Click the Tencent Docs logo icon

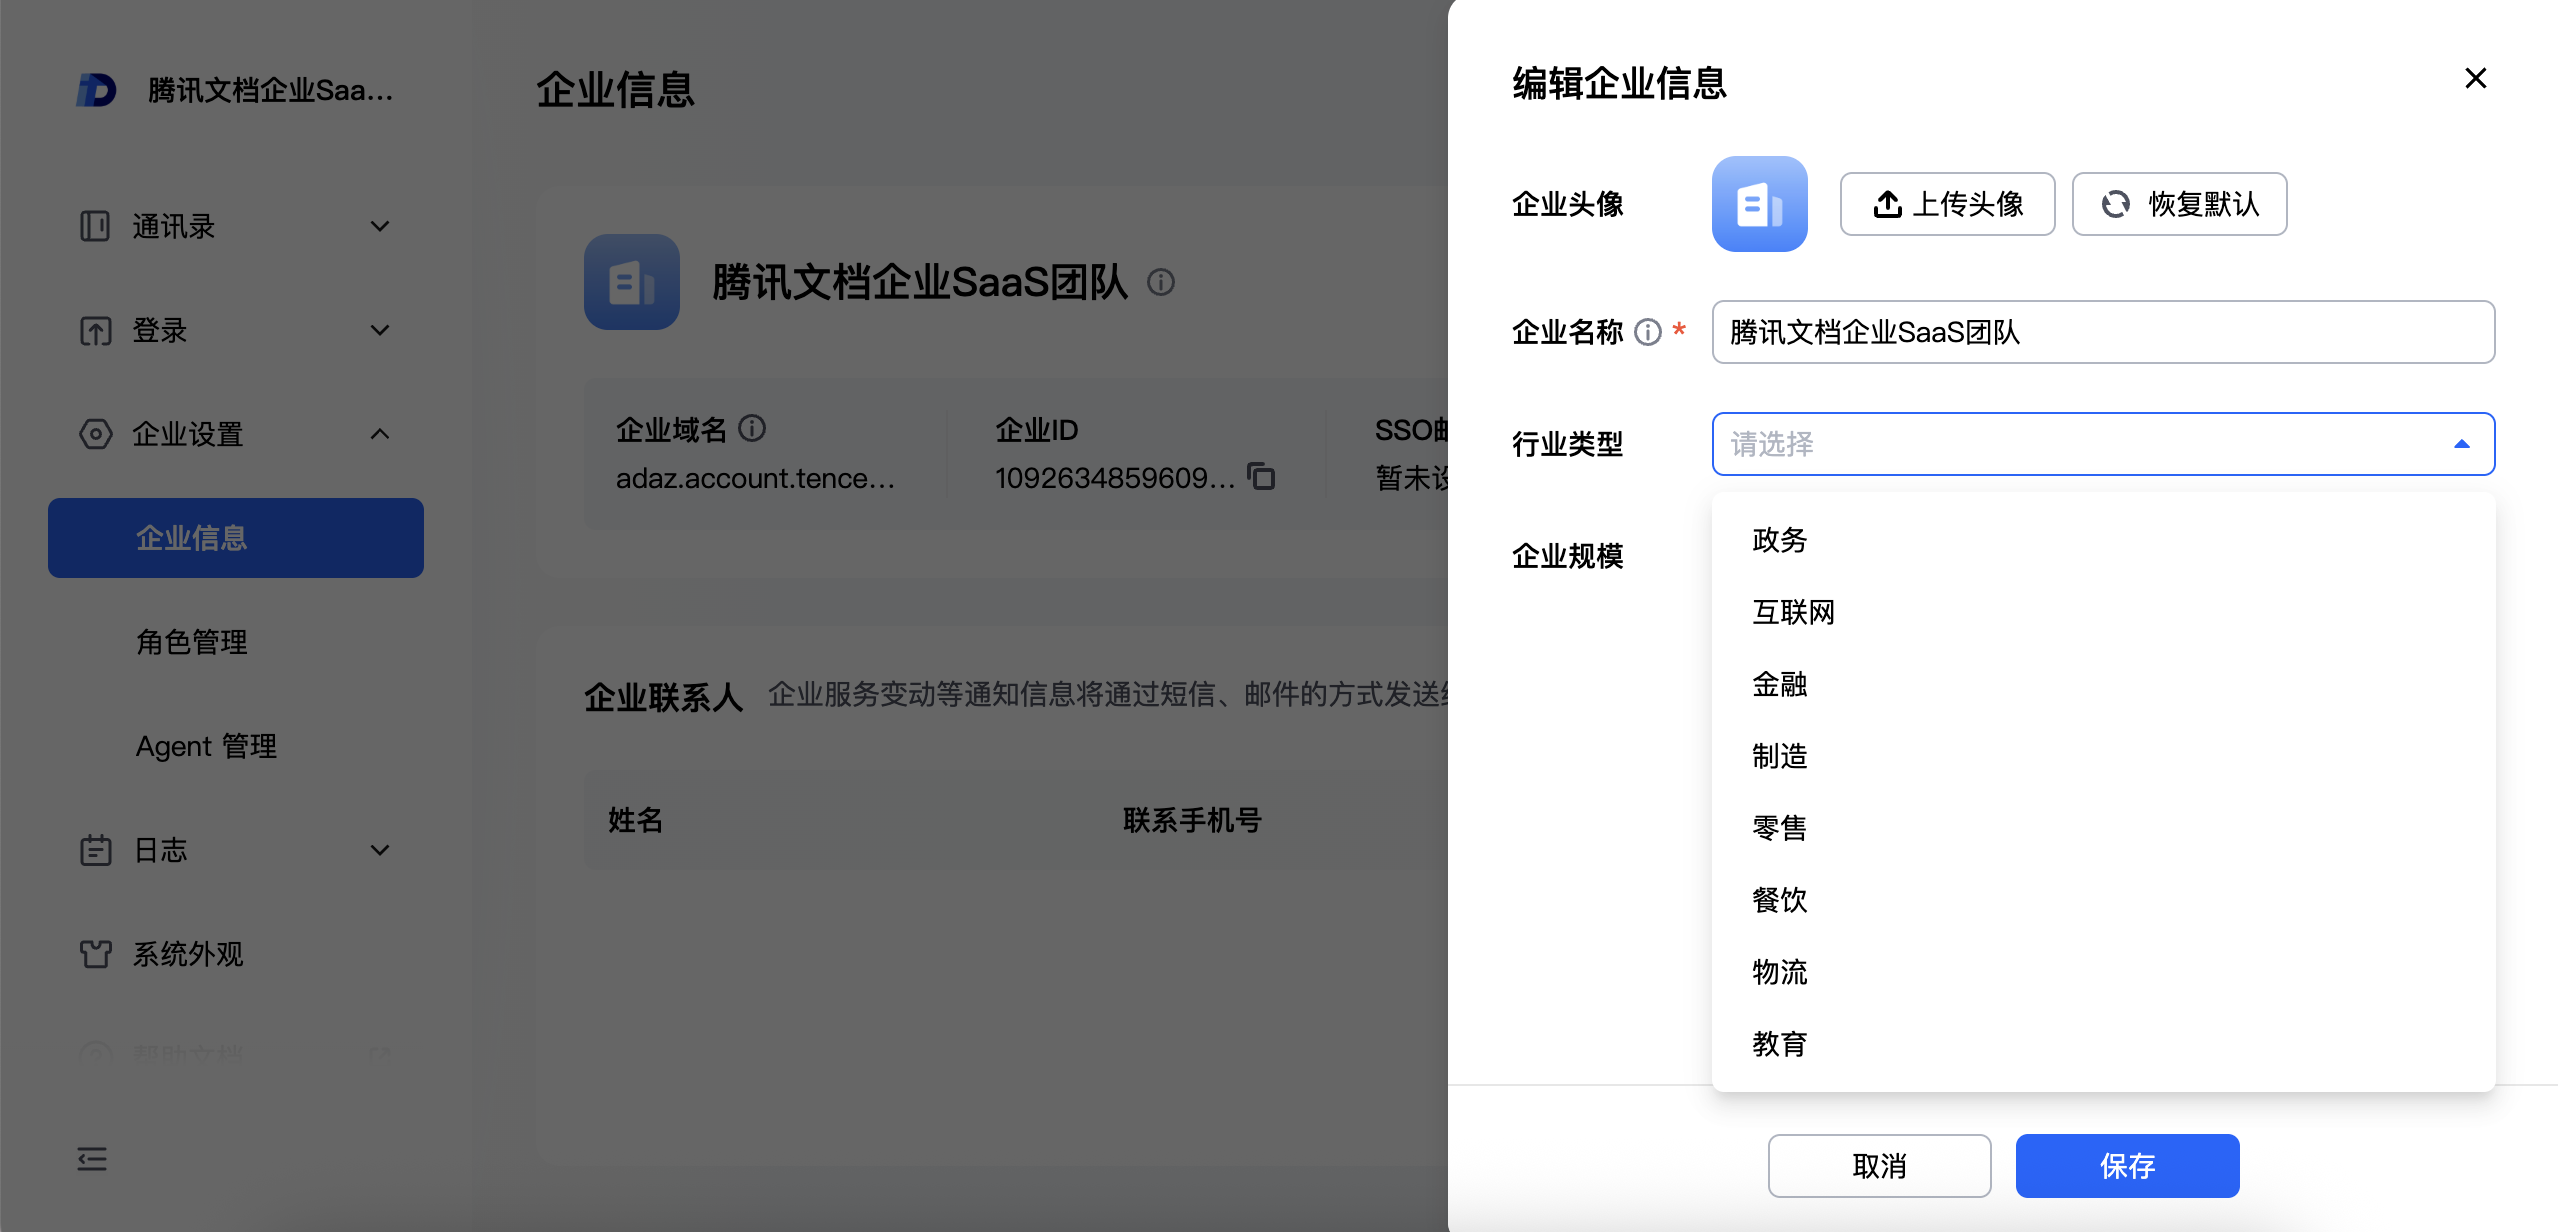pos(97,90)
